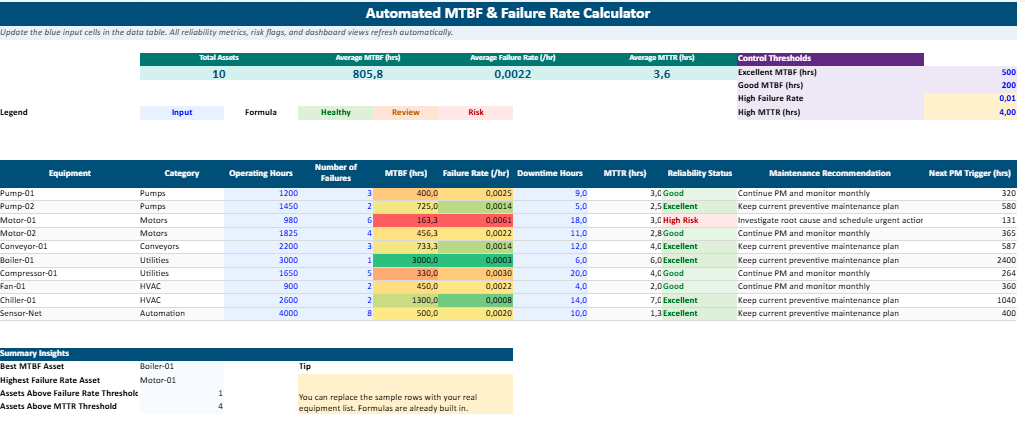Click the green Healthy legend swatch

click(x=335, y=112)
